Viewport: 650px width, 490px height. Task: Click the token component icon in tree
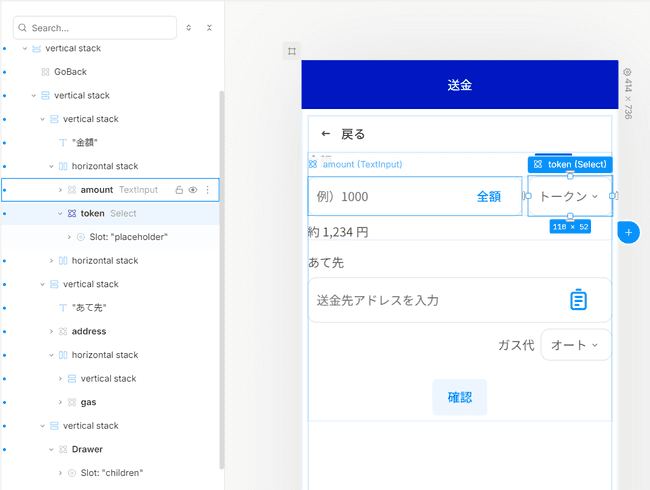(x=72, y=213)
